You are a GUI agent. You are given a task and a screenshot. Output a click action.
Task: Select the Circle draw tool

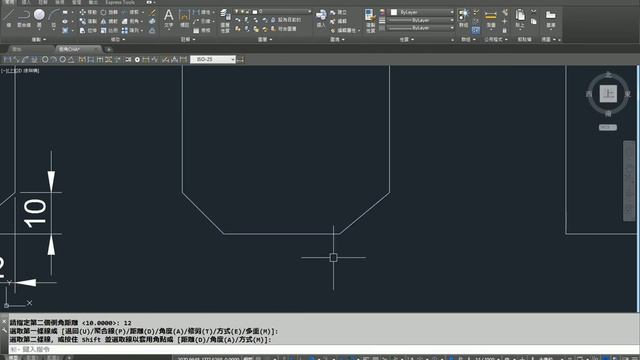click(x=39, y=18)
